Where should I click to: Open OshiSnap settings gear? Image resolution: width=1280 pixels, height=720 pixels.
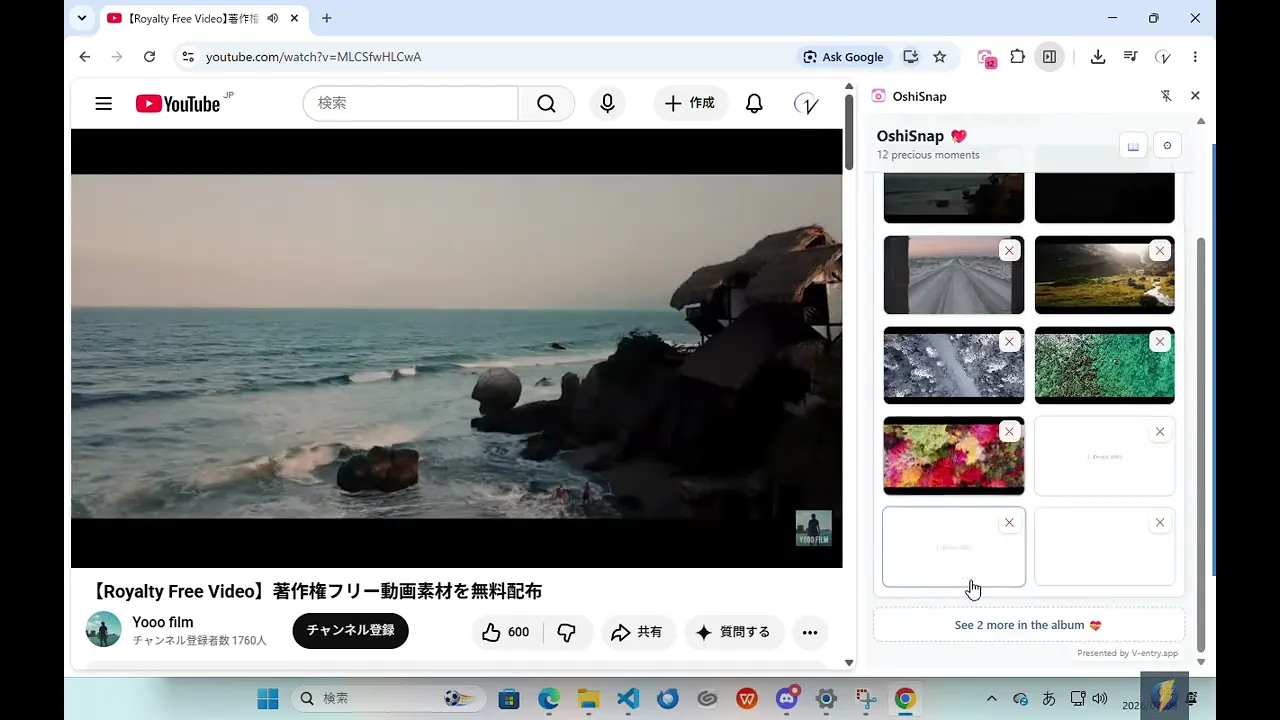1167,146
